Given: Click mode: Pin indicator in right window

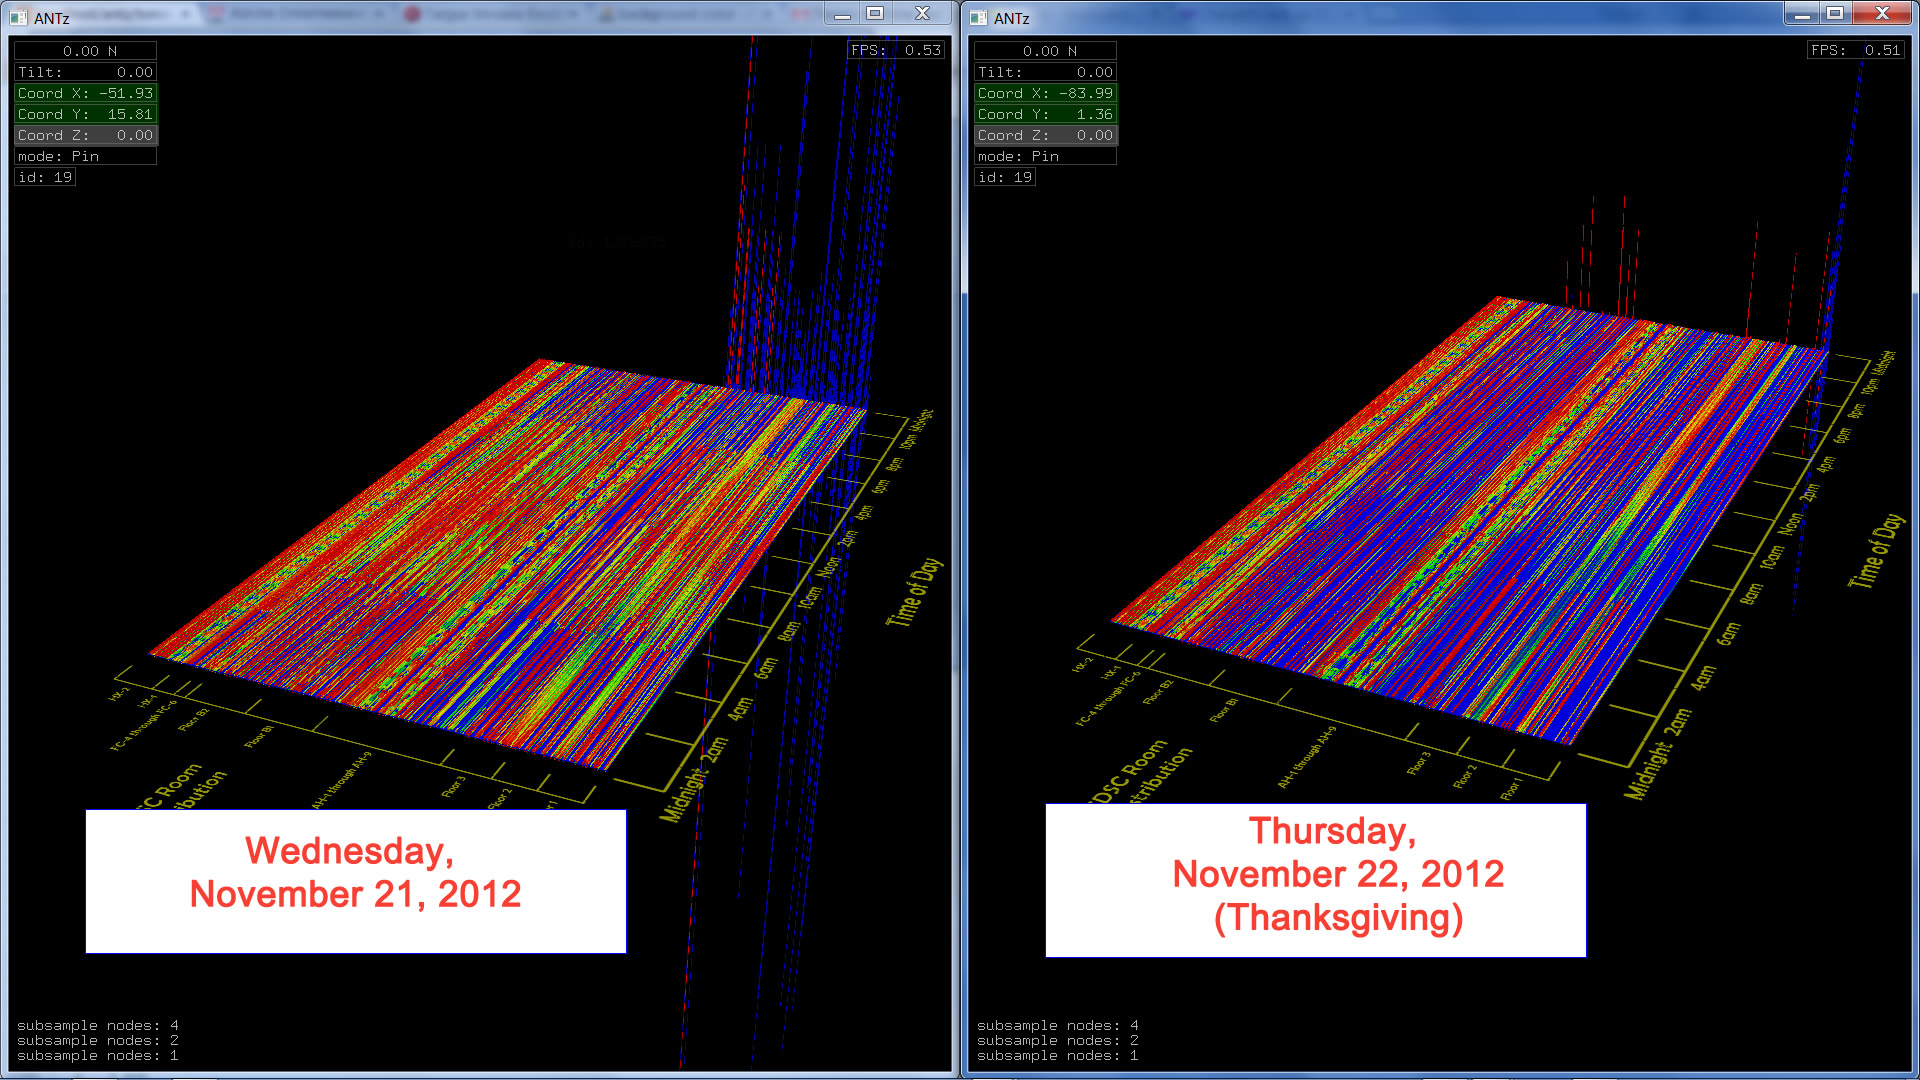Looking at the screenshot, I should click(1045, 156).
